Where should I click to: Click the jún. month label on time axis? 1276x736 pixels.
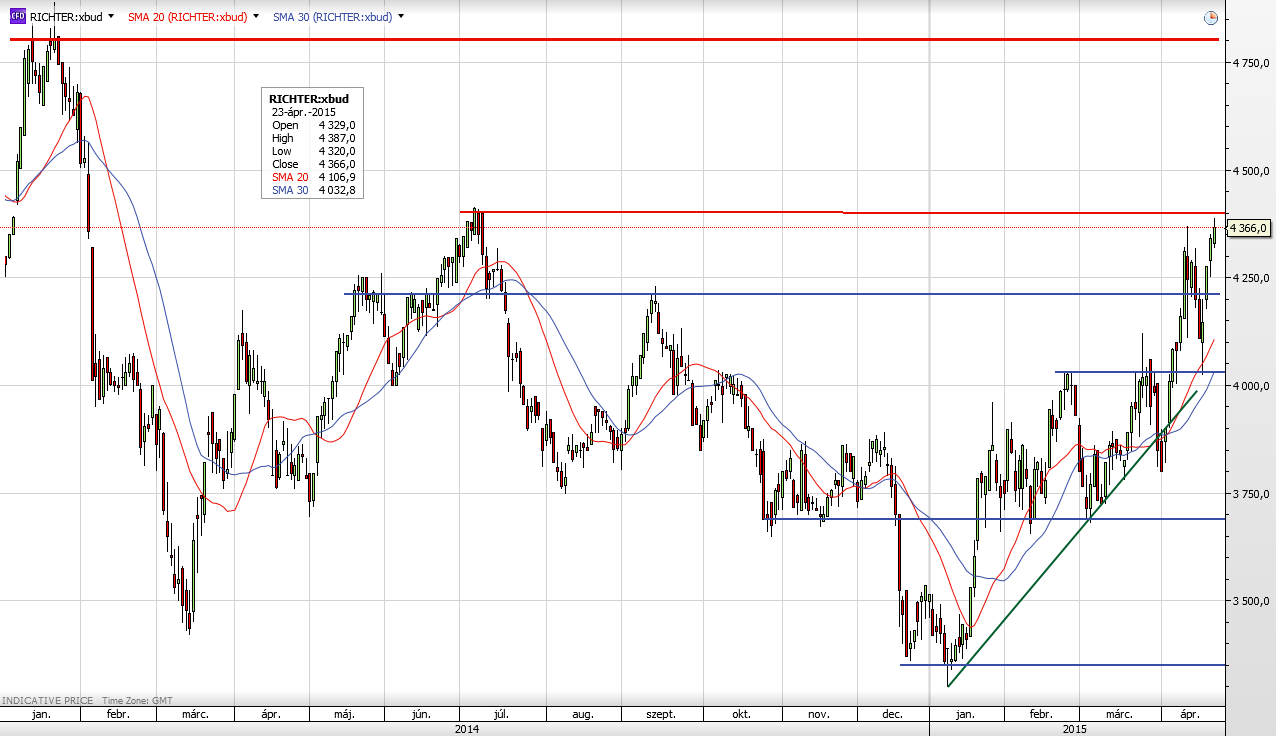(x=421, y=715)
